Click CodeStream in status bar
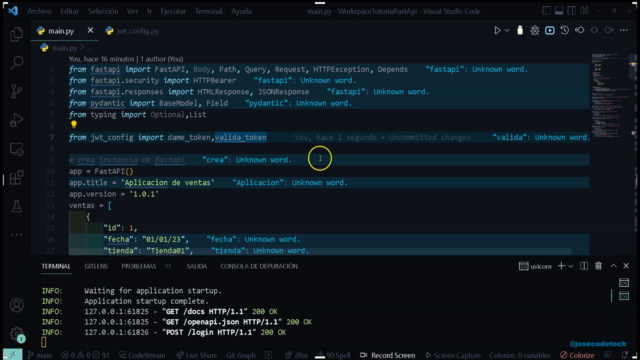This screenshot has height=360, width=640. point(142,355)
